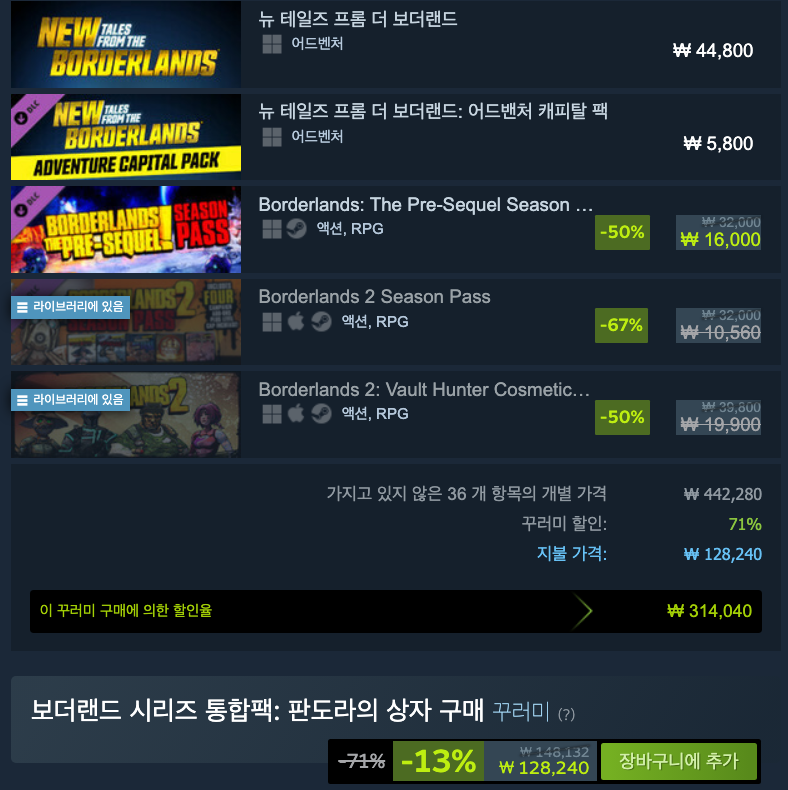Click the DLC badge on the Pre-Sequel Season Pass thumbnail

(x=29, y=205)
